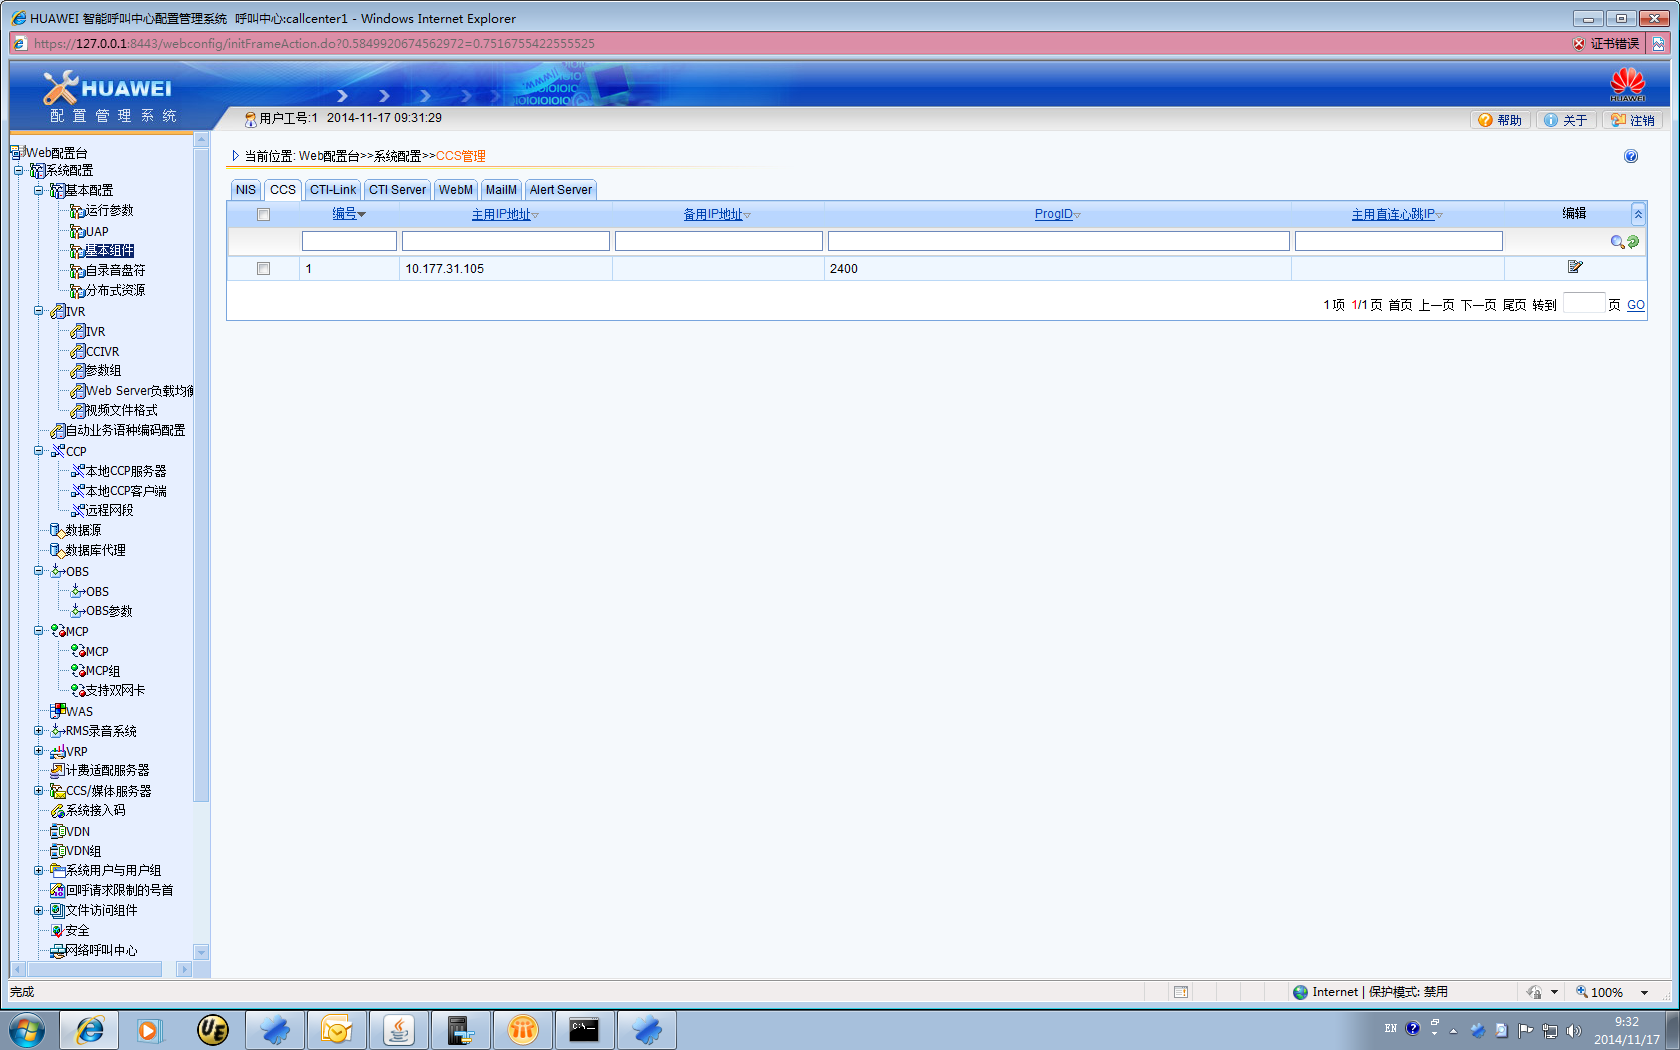Click the sidebar vertical scrollbar down arrow
The width and height of the screenshot is (1680, 1050).
coord(201,952)
